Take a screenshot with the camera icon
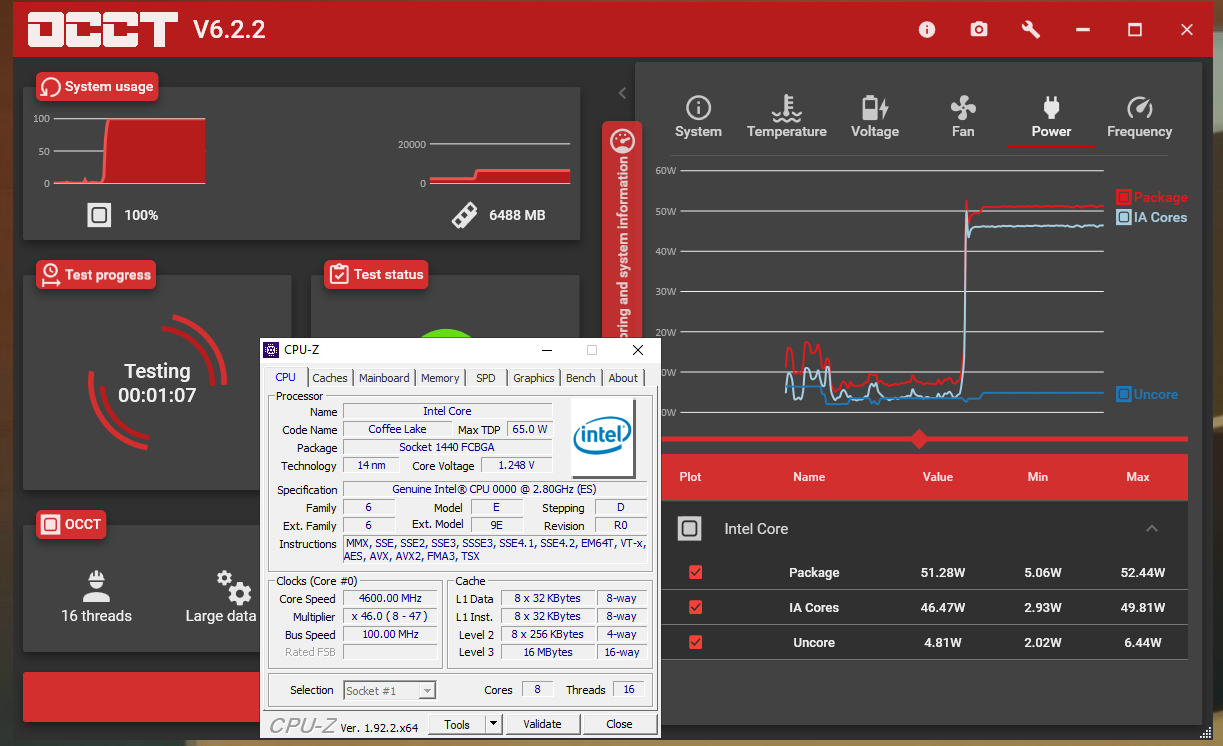1223x746 pixels. [979, 30]
